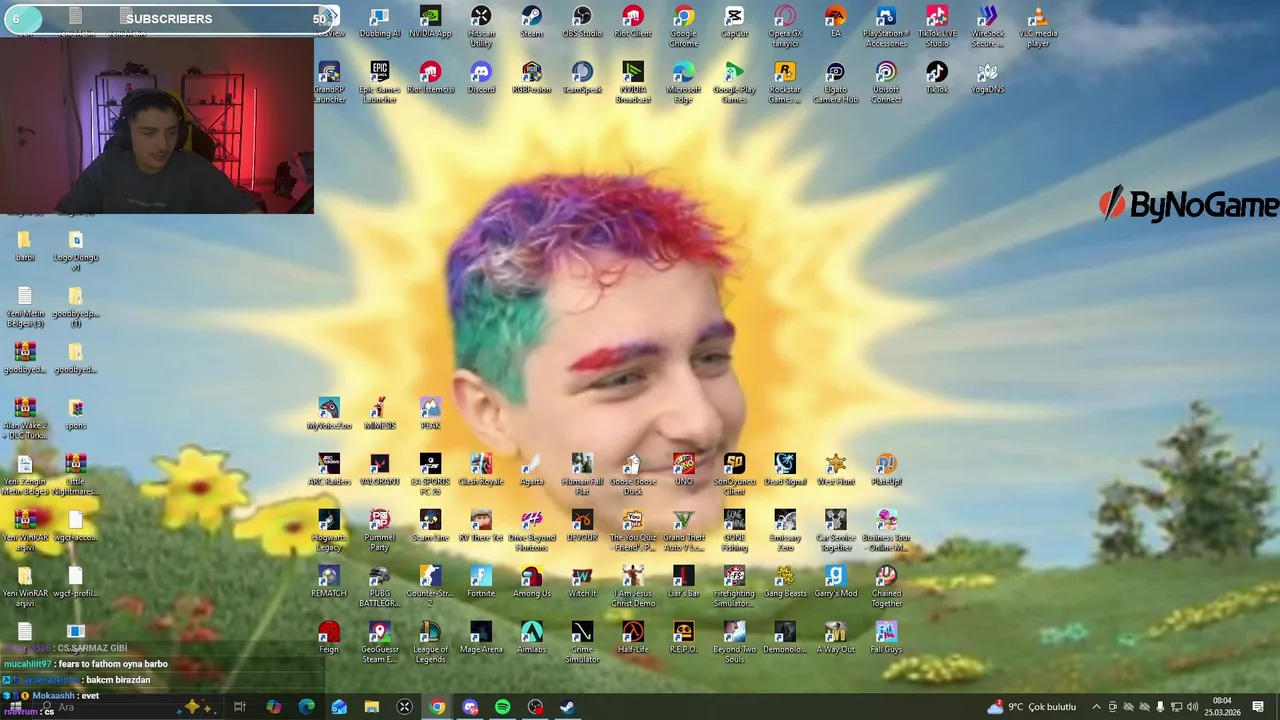The width and height of the screenshot is (1280, 720).
Task: Select the Clash Royale shortcut
Action: pyautogui.click(x=481, y=470)
